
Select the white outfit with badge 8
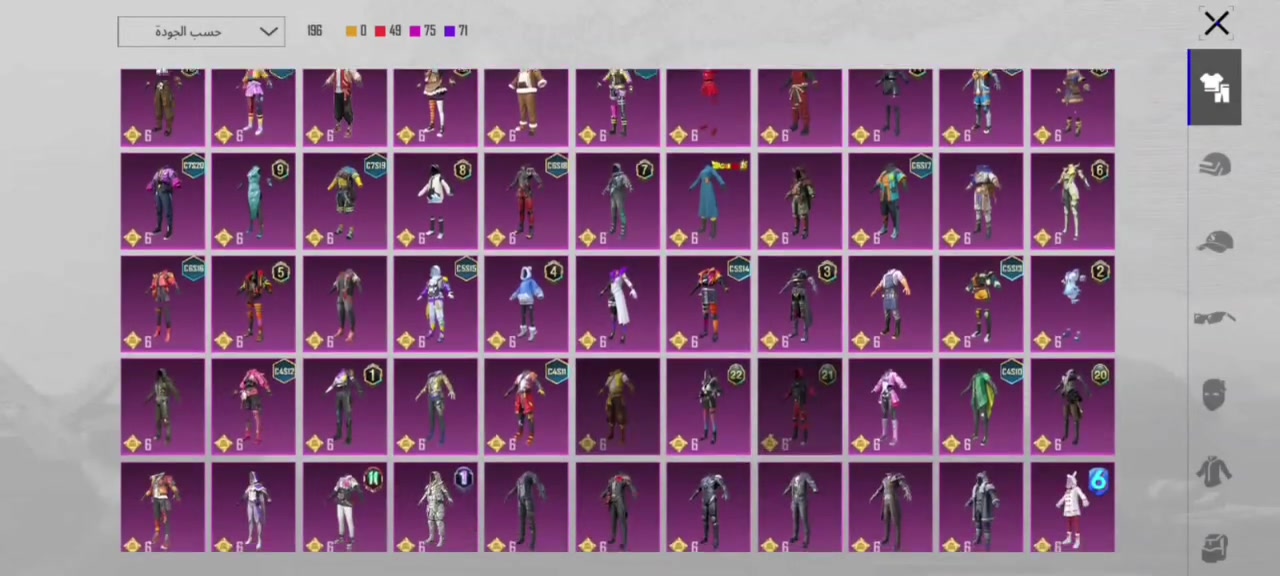click(x=436, y=201)
